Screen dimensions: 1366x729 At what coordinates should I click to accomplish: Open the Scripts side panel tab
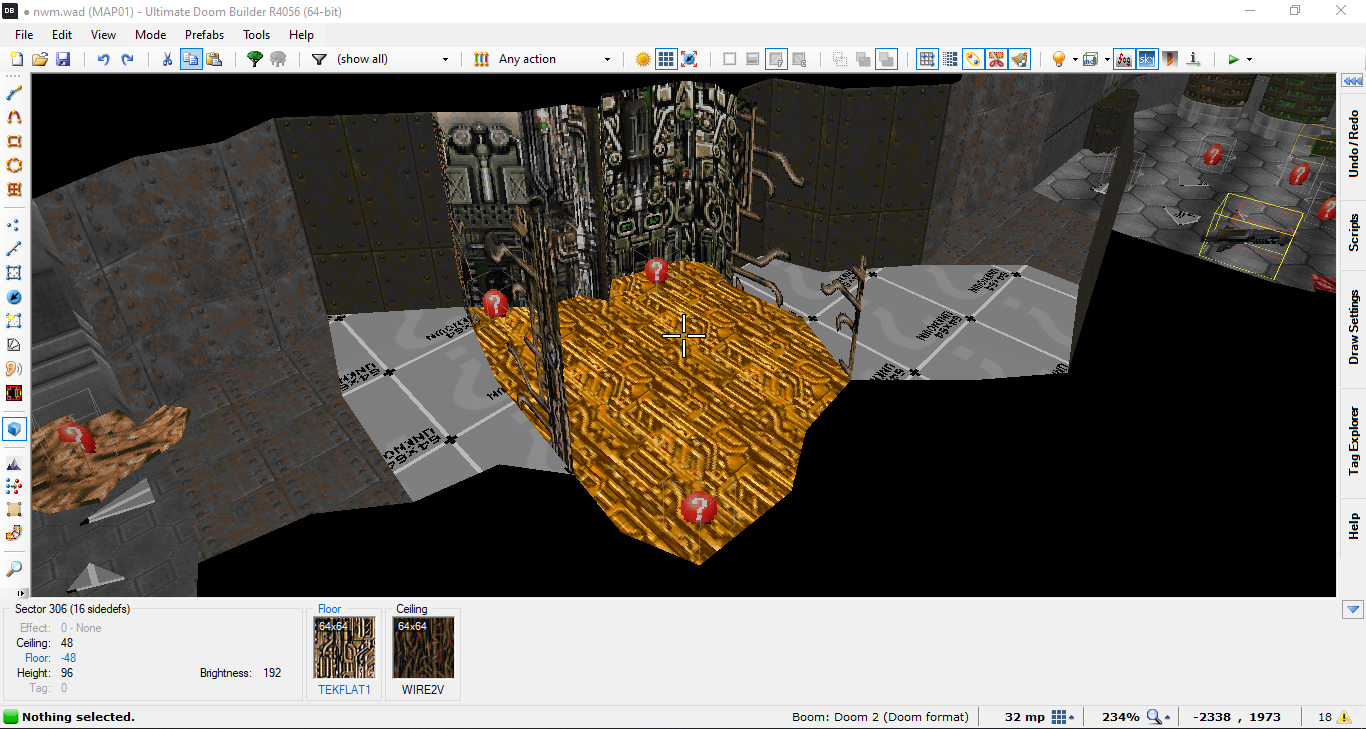coord(1353,232)
